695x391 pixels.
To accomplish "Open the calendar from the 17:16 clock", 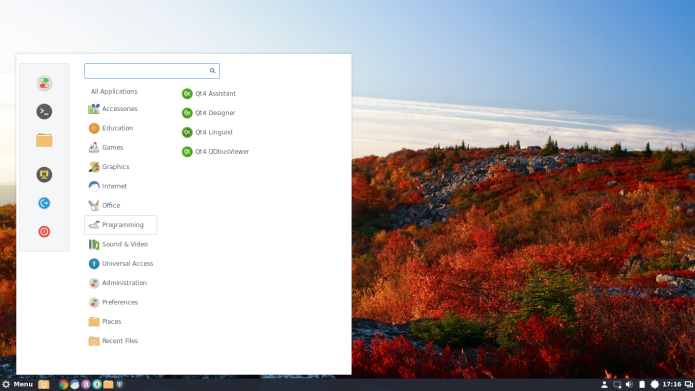I will pos(672,384).
